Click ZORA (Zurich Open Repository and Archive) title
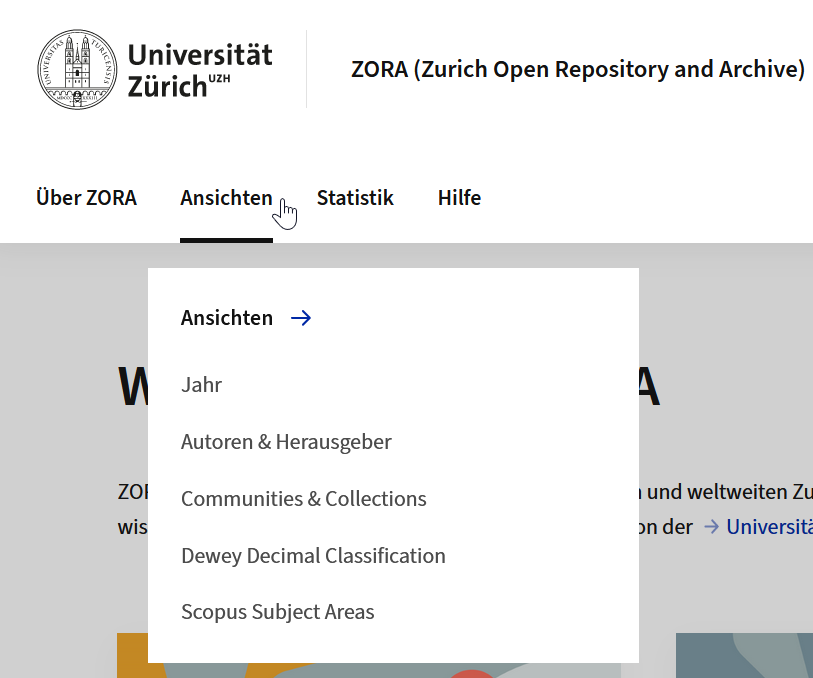 (x=578, y=69)
